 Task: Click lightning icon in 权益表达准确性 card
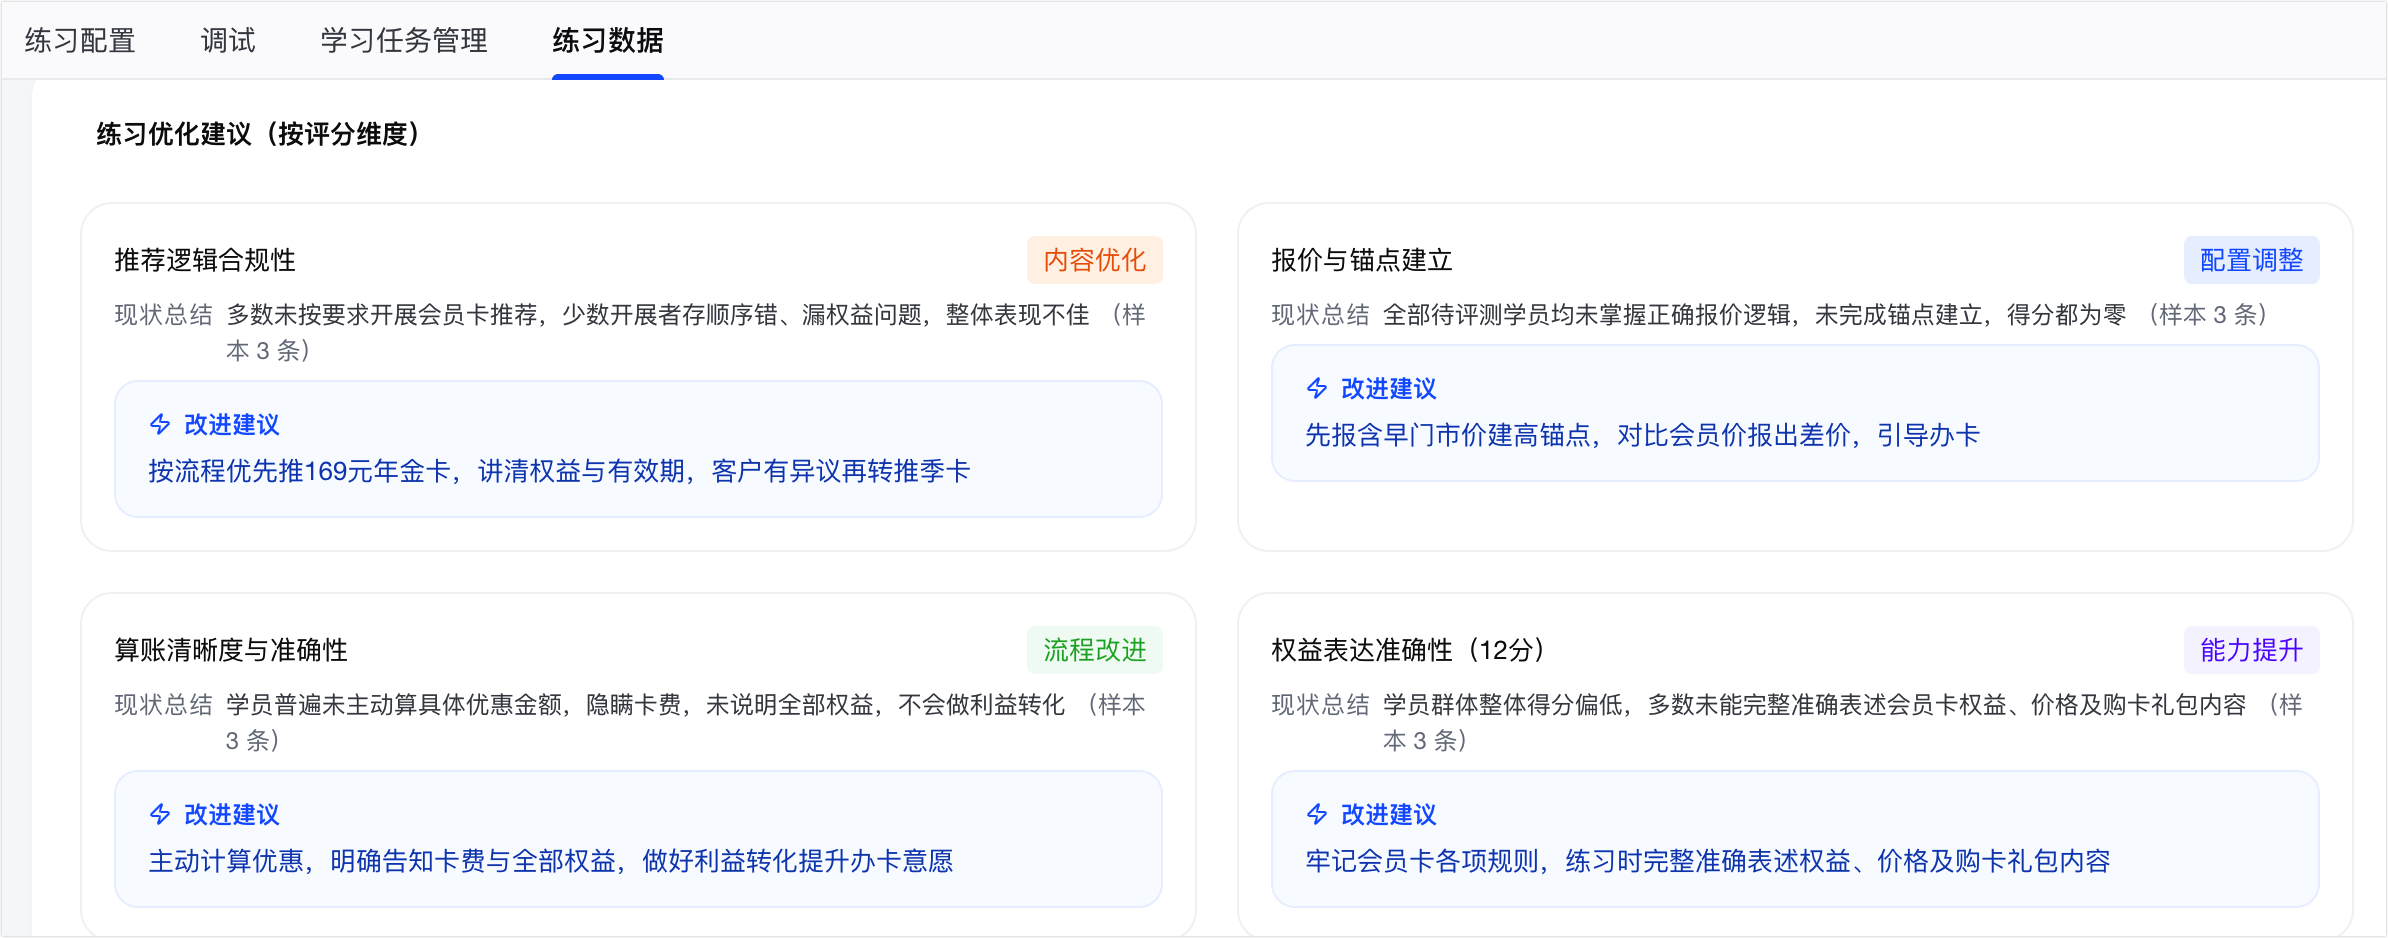point(1317,814)
